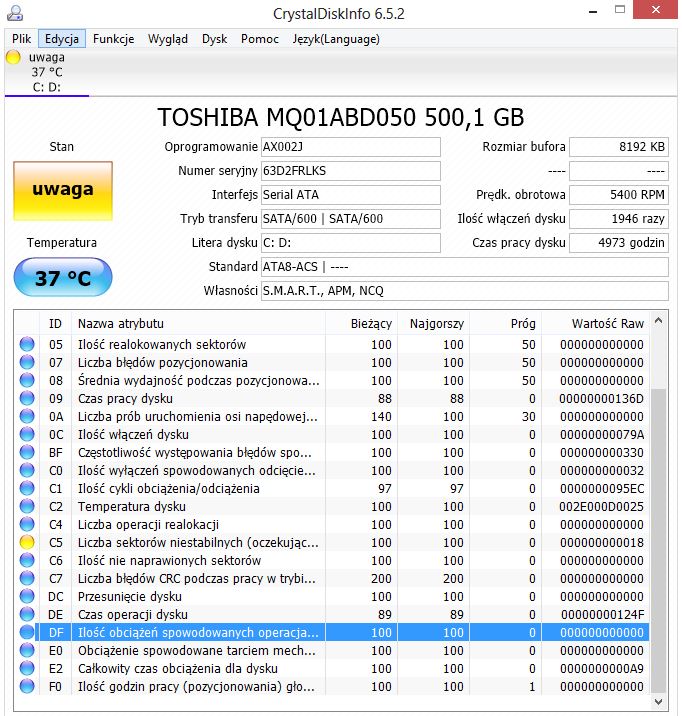The image size is (682, 716).
Task: Click blue status orb of row DE
Action: (27, 614)
